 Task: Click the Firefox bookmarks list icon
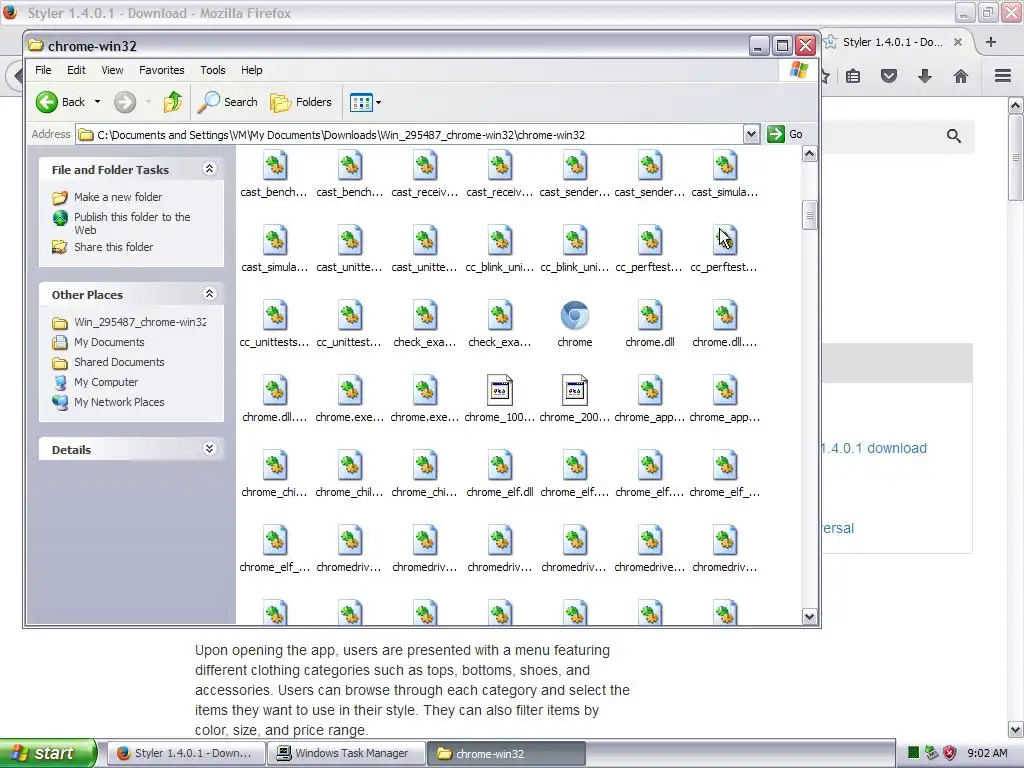point(853,76)
